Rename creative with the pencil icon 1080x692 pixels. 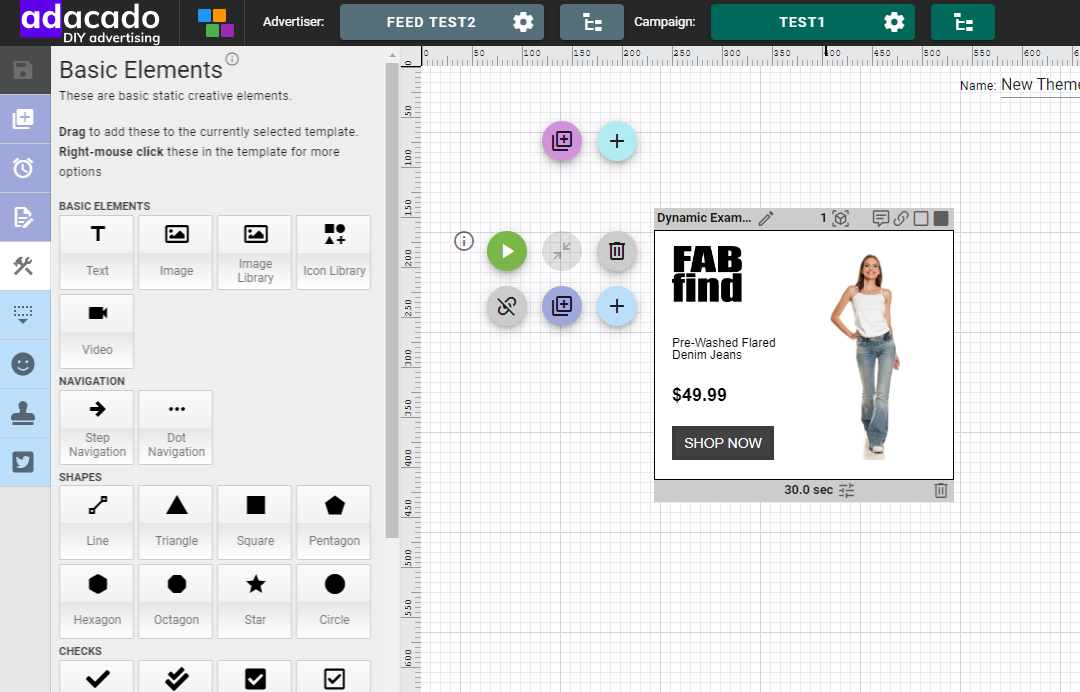[766, 219]
